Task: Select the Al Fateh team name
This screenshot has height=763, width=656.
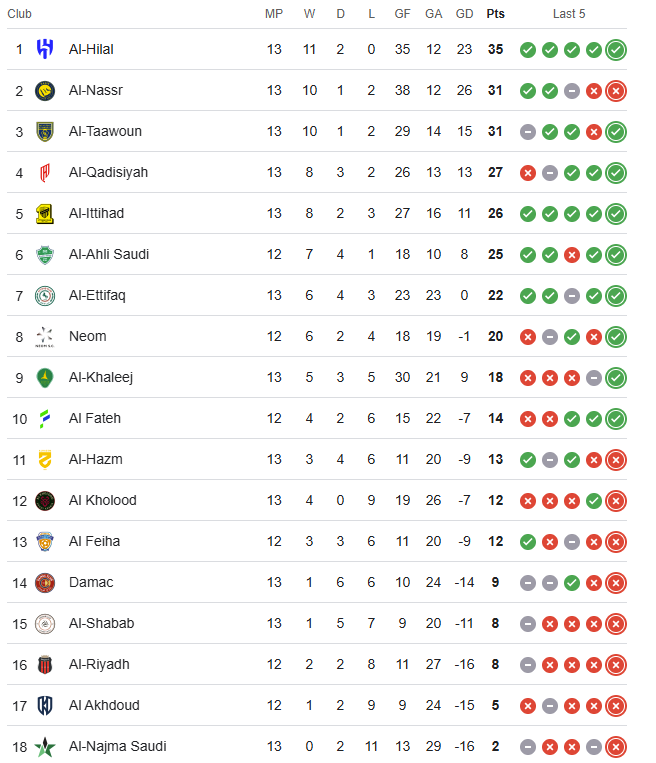Action: (94, 418)
